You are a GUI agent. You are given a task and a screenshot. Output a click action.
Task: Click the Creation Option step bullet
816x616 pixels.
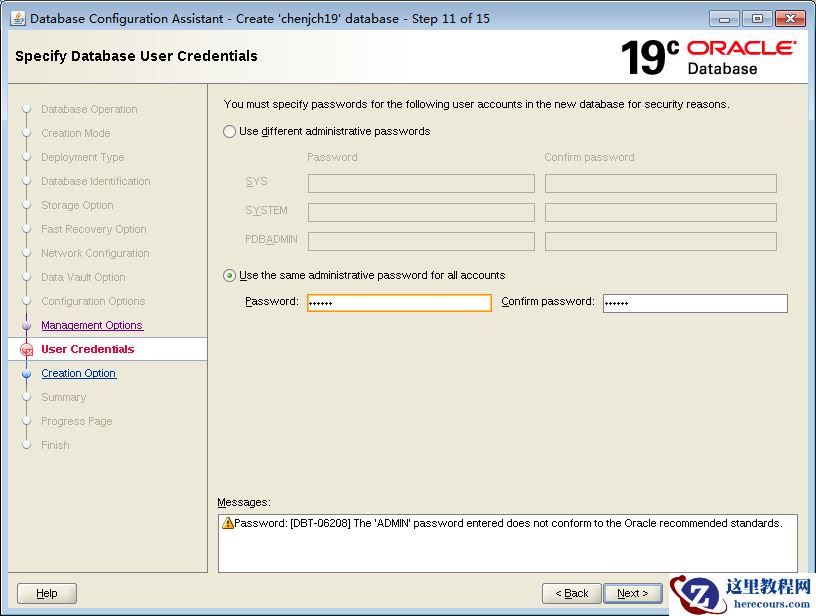(27, 374)
